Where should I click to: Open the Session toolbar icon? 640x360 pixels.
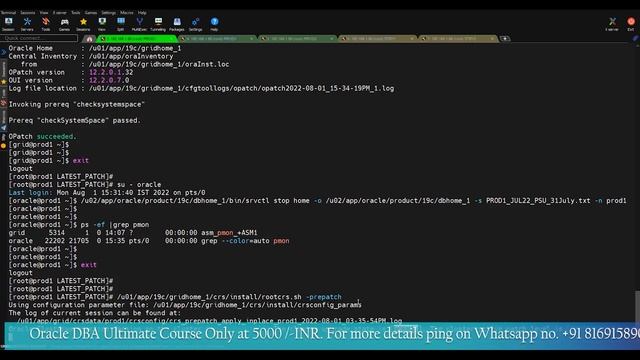(8, 24)
